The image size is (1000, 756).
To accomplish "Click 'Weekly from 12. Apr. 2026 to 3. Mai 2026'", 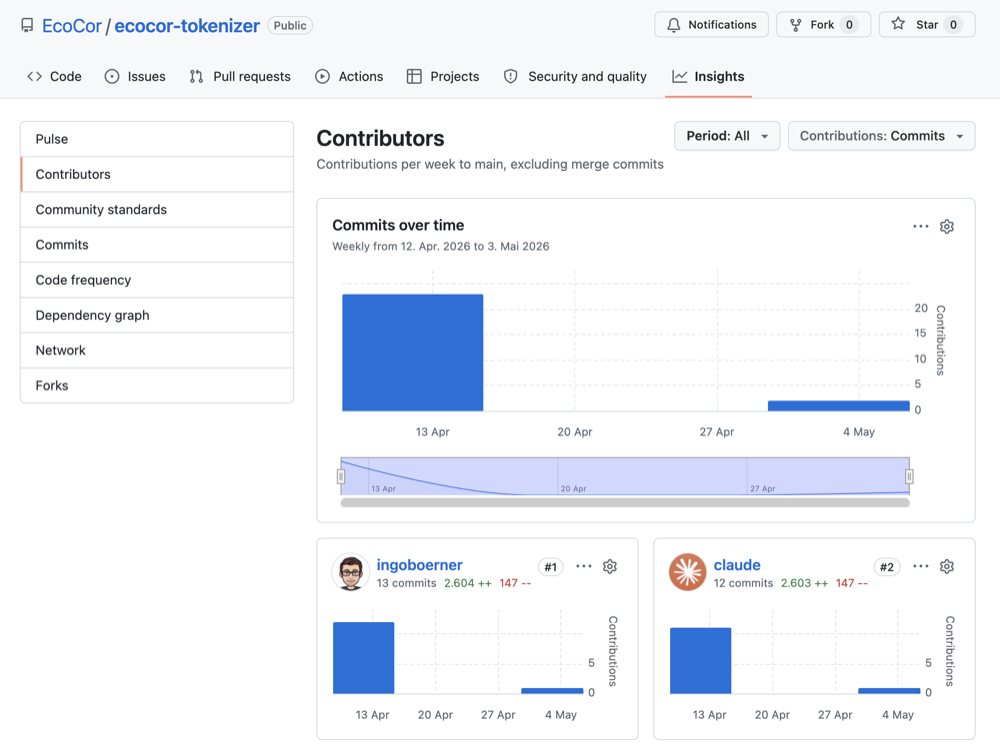I will point(441,246).
